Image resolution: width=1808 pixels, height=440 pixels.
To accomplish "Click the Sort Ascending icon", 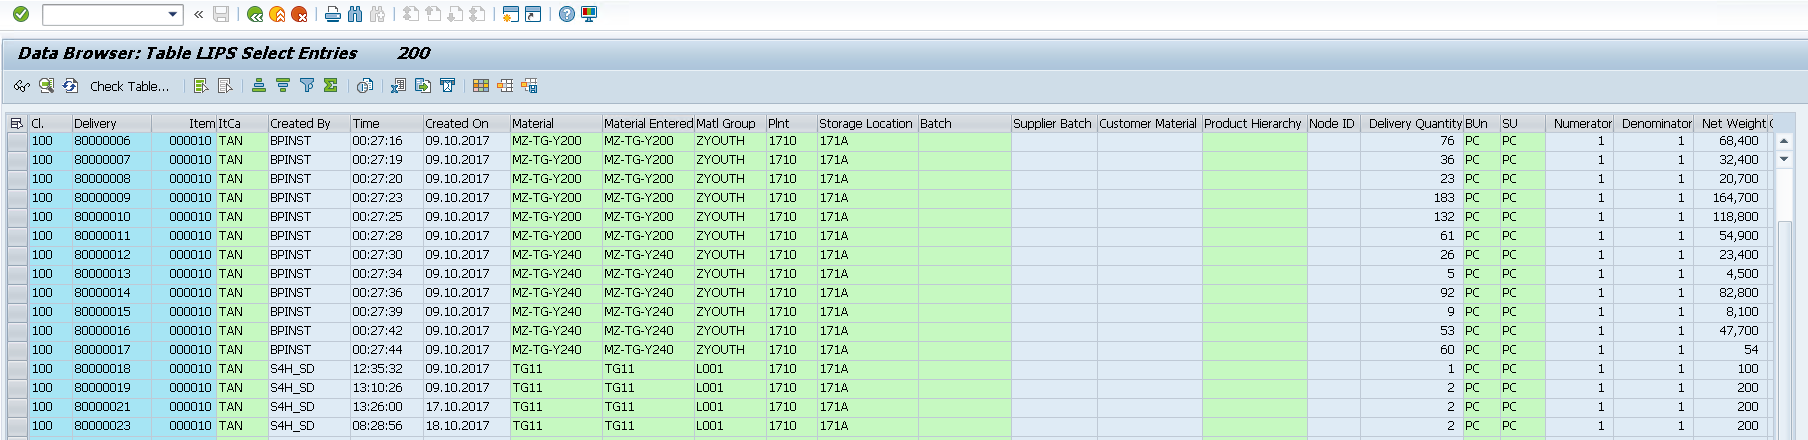I will 259,86.
